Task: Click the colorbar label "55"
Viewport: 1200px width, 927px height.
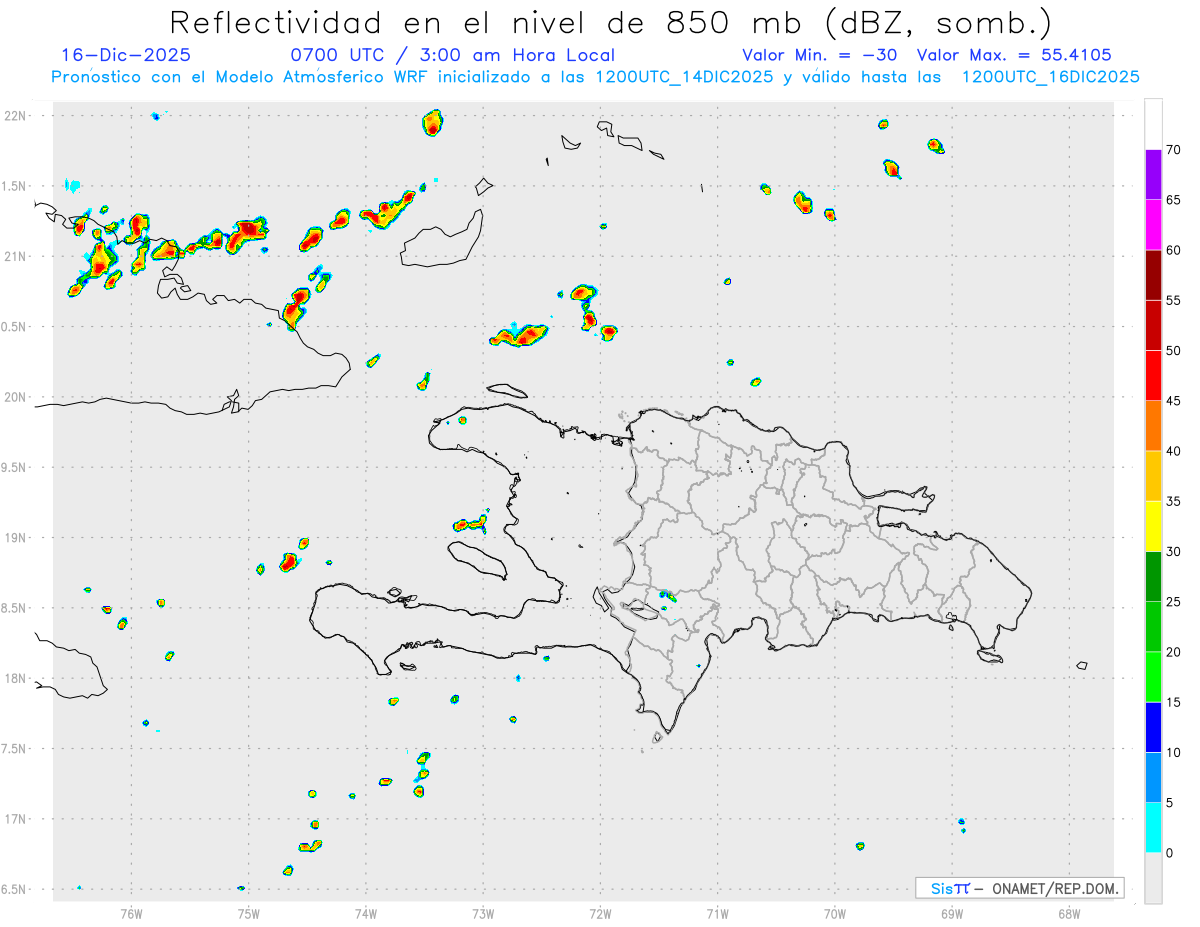Action: (1173, 300)
